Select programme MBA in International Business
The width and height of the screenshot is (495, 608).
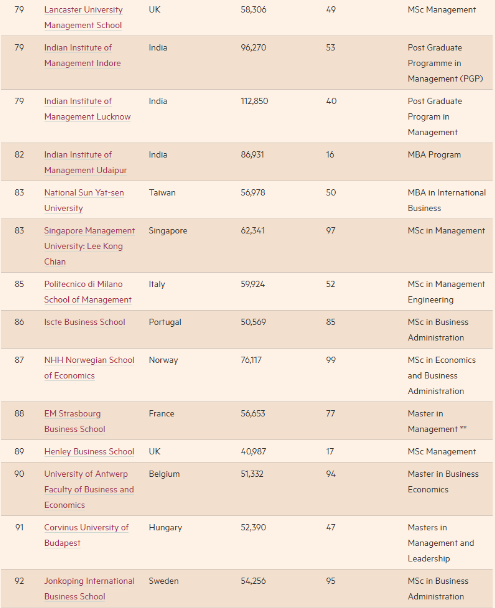(x=447, y=200)
